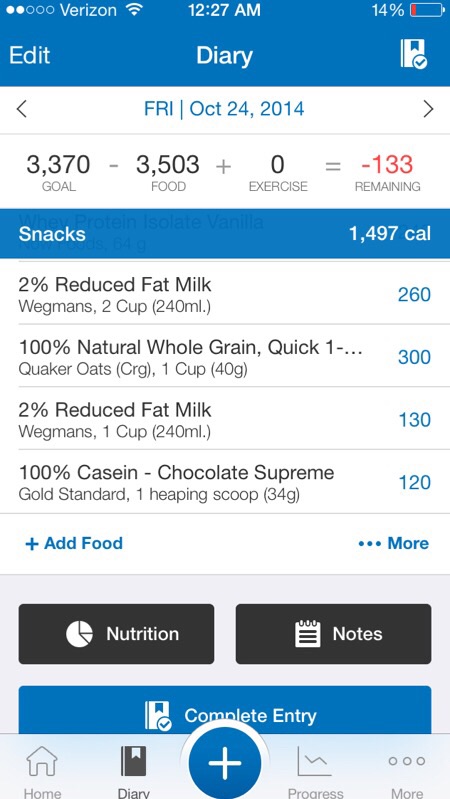Image resolution: width=450 pixels, height=799 pixels.
Task: Go to next day with right arrow
Action: coord(428,109)
